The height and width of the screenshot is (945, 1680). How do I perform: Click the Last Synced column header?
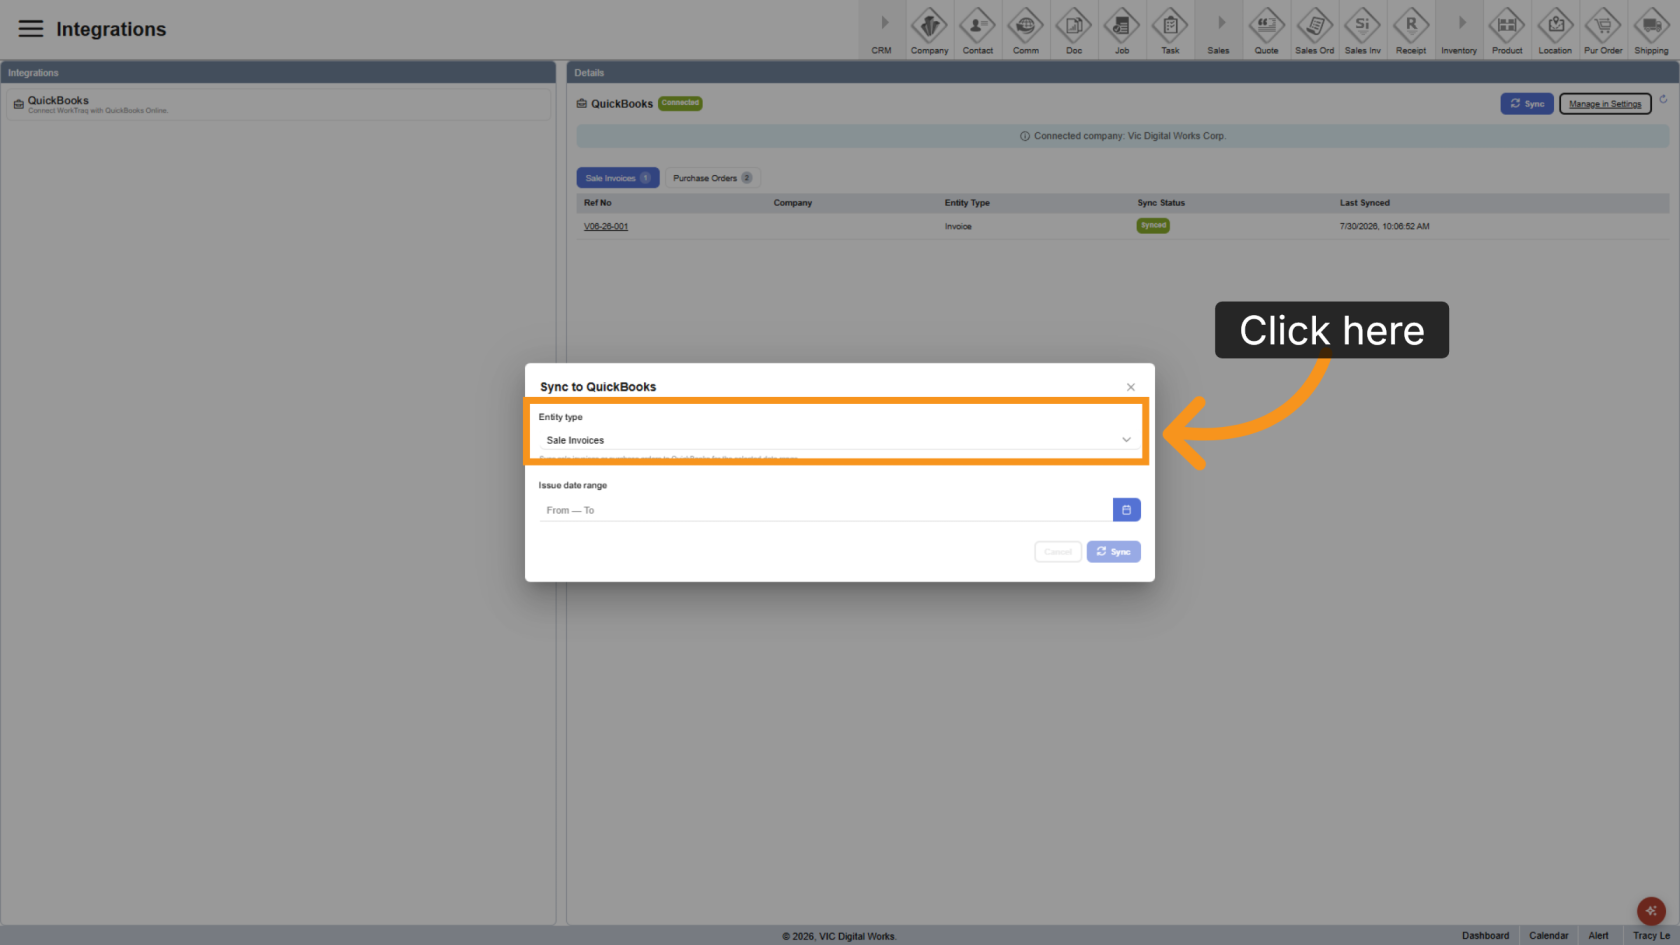point(1365,203)
